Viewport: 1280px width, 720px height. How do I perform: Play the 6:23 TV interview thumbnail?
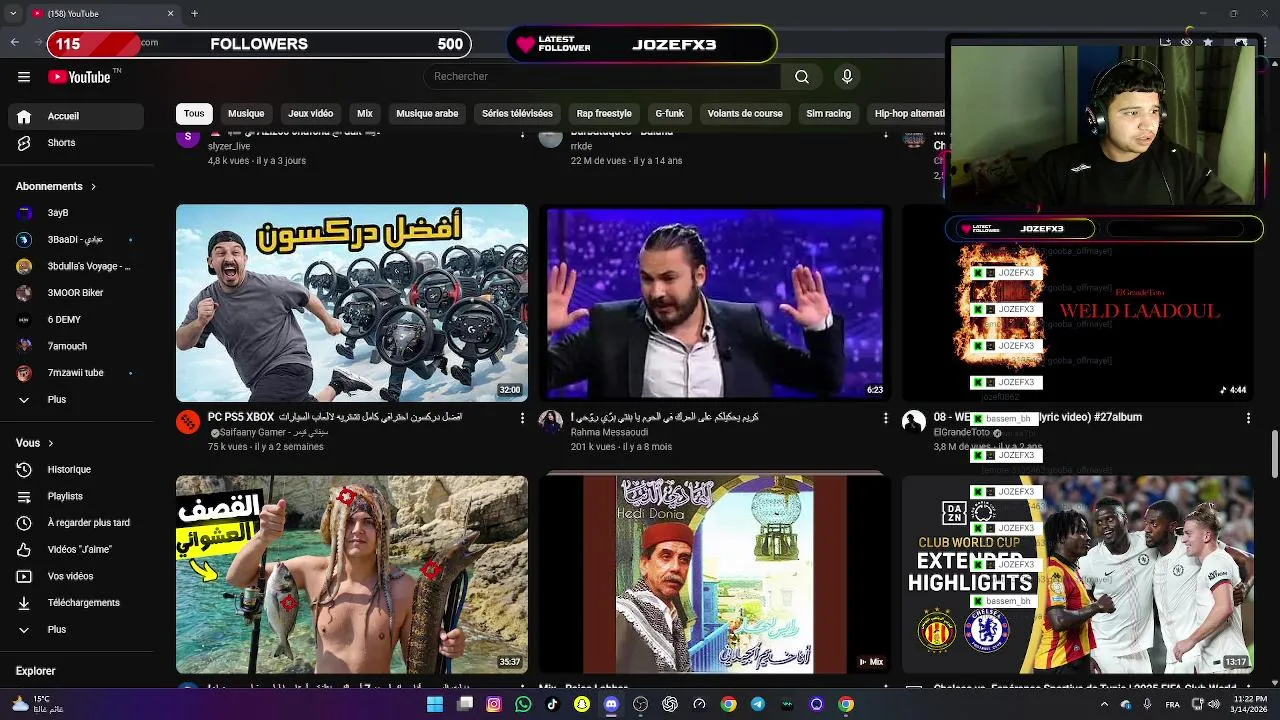click(x=715, y=303)
